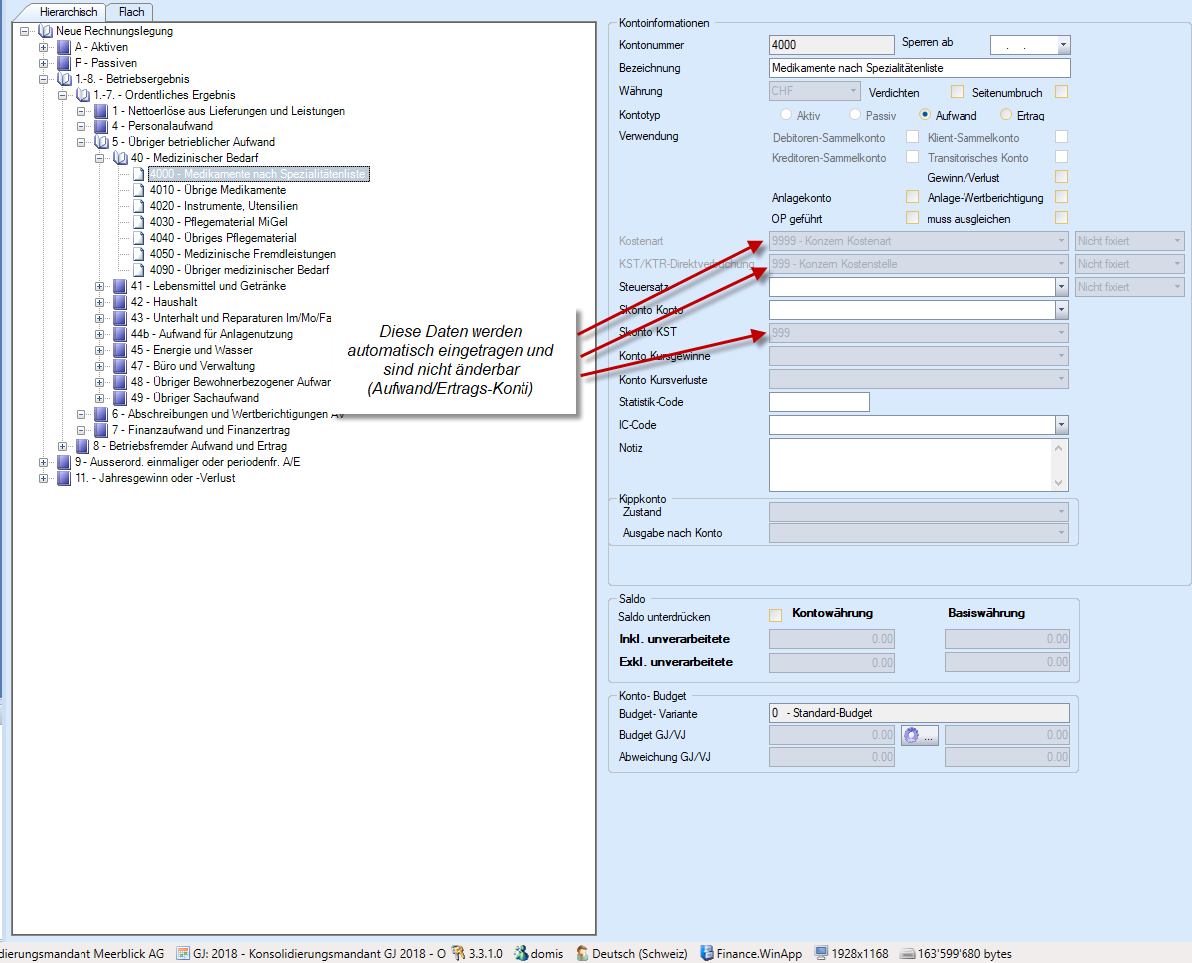The height and width of the screenshot is (963, 1192).
Task: Click the book icon of Neue Rechnungslegung
Action: tap(46, 31)
